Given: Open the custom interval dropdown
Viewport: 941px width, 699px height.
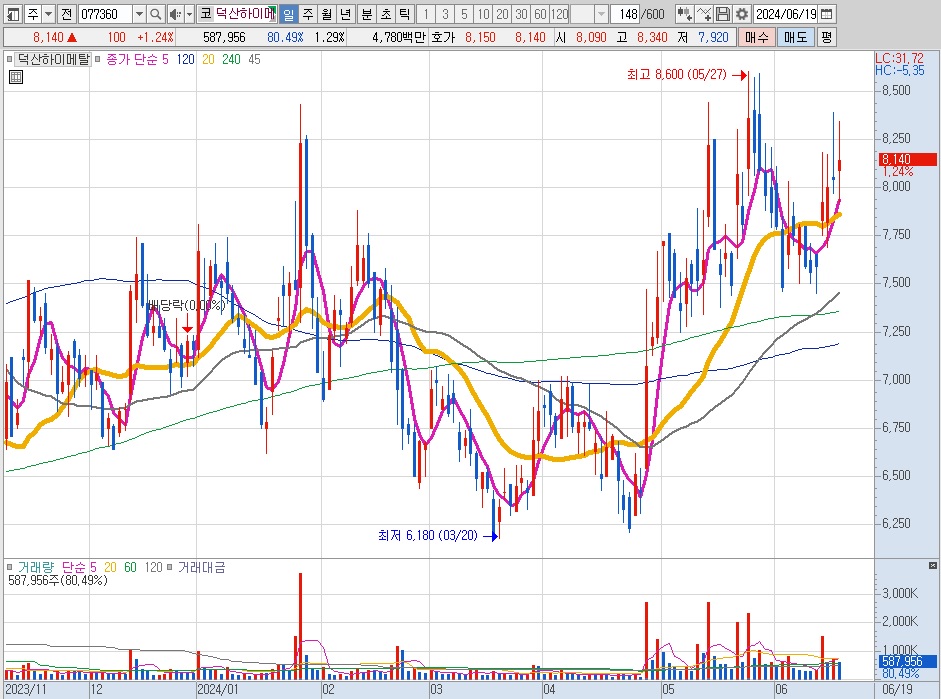Looking at the screenshot, I should pyautogui.click(x=601, y=14).
